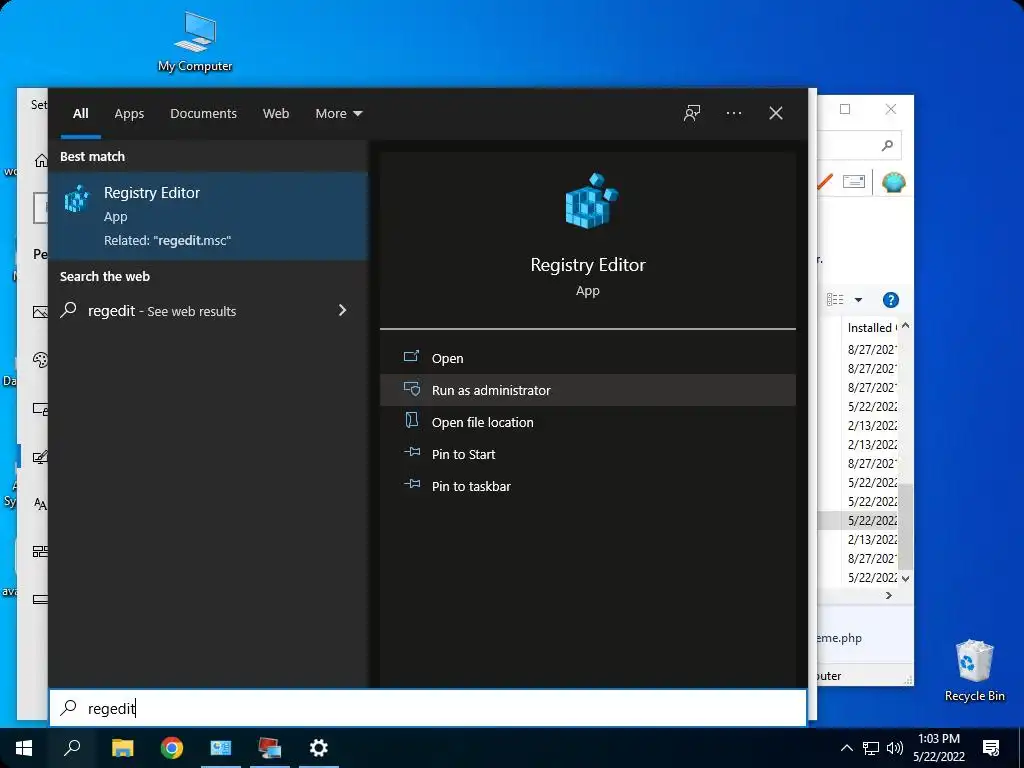Image resolution: width=1024 pixels, height=768 pixels.
Task: Open Google Chrome from the taskbar
Action: pyautogui.click(x=172, y=748)
